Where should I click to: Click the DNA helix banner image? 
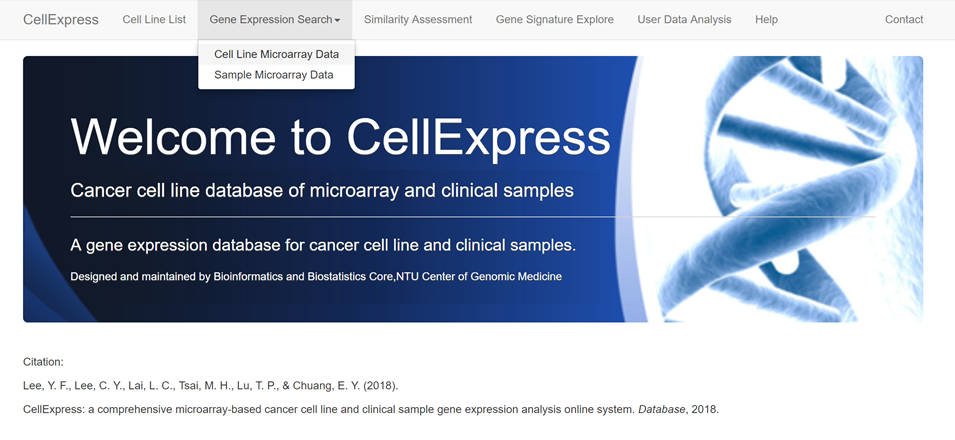(x=780, y=189)
